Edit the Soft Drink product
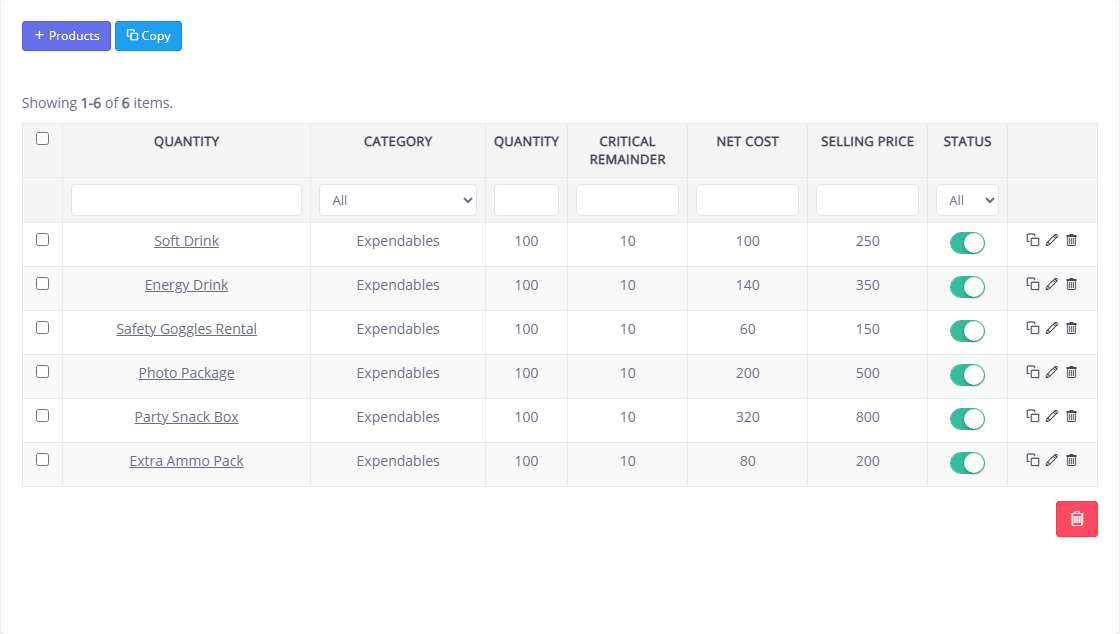This screenshot has width=1120, height=634. (x=1051, y=240)
